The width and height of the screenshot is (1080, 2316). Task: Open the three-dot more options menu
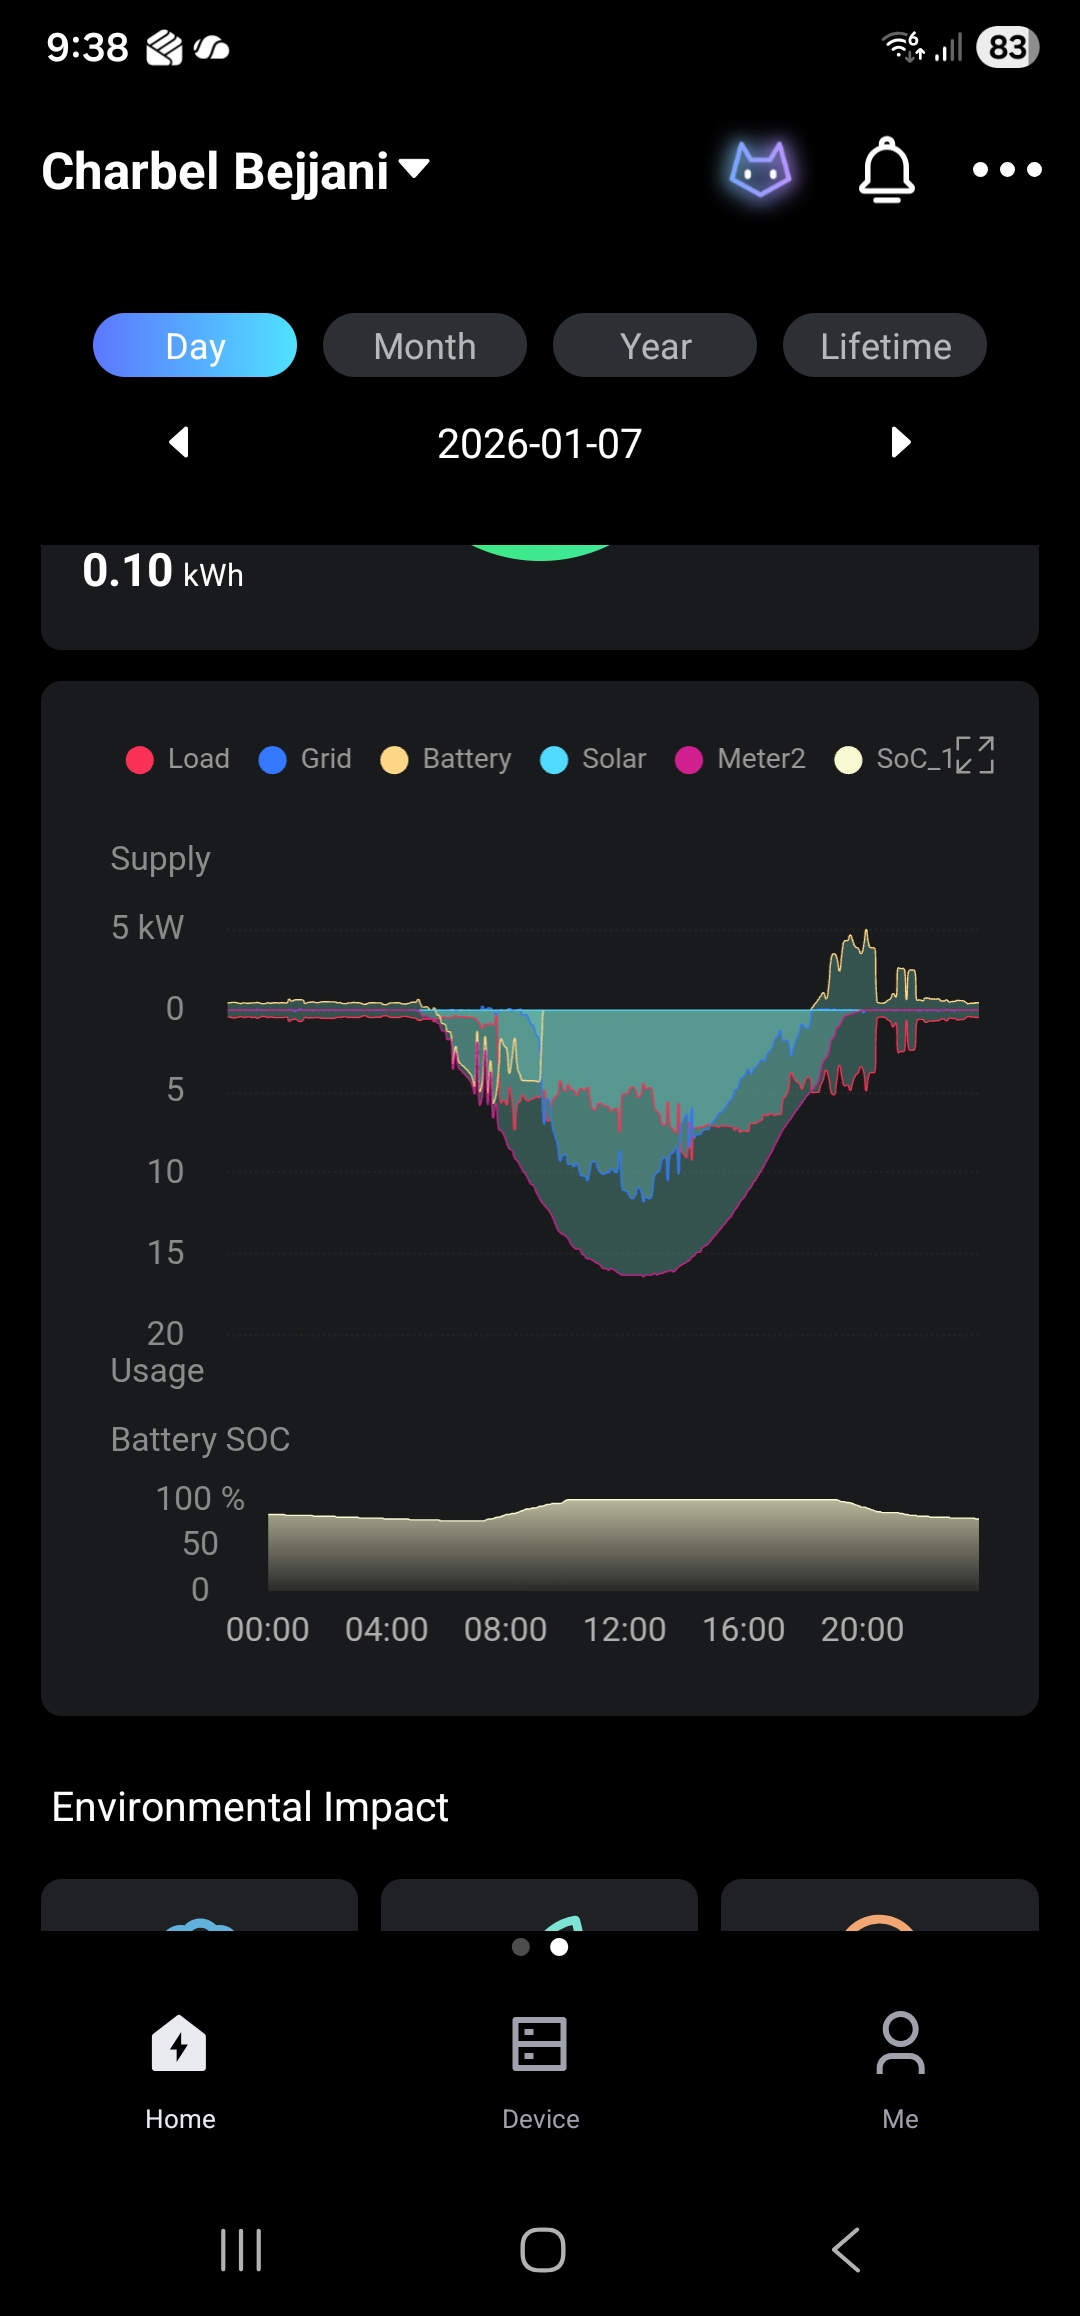click(1007, 170)
